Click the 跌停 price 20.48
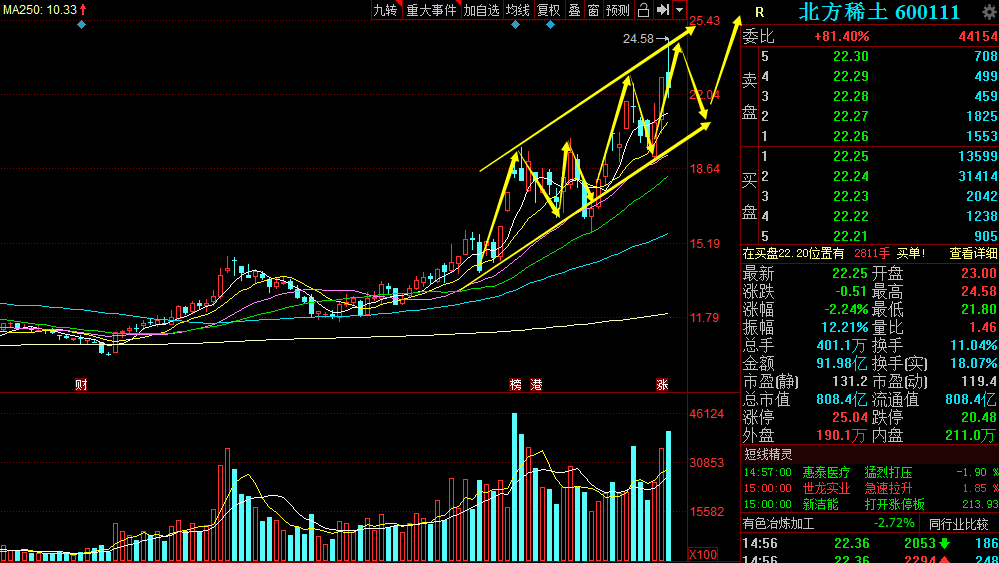 (x=979, y=418)
